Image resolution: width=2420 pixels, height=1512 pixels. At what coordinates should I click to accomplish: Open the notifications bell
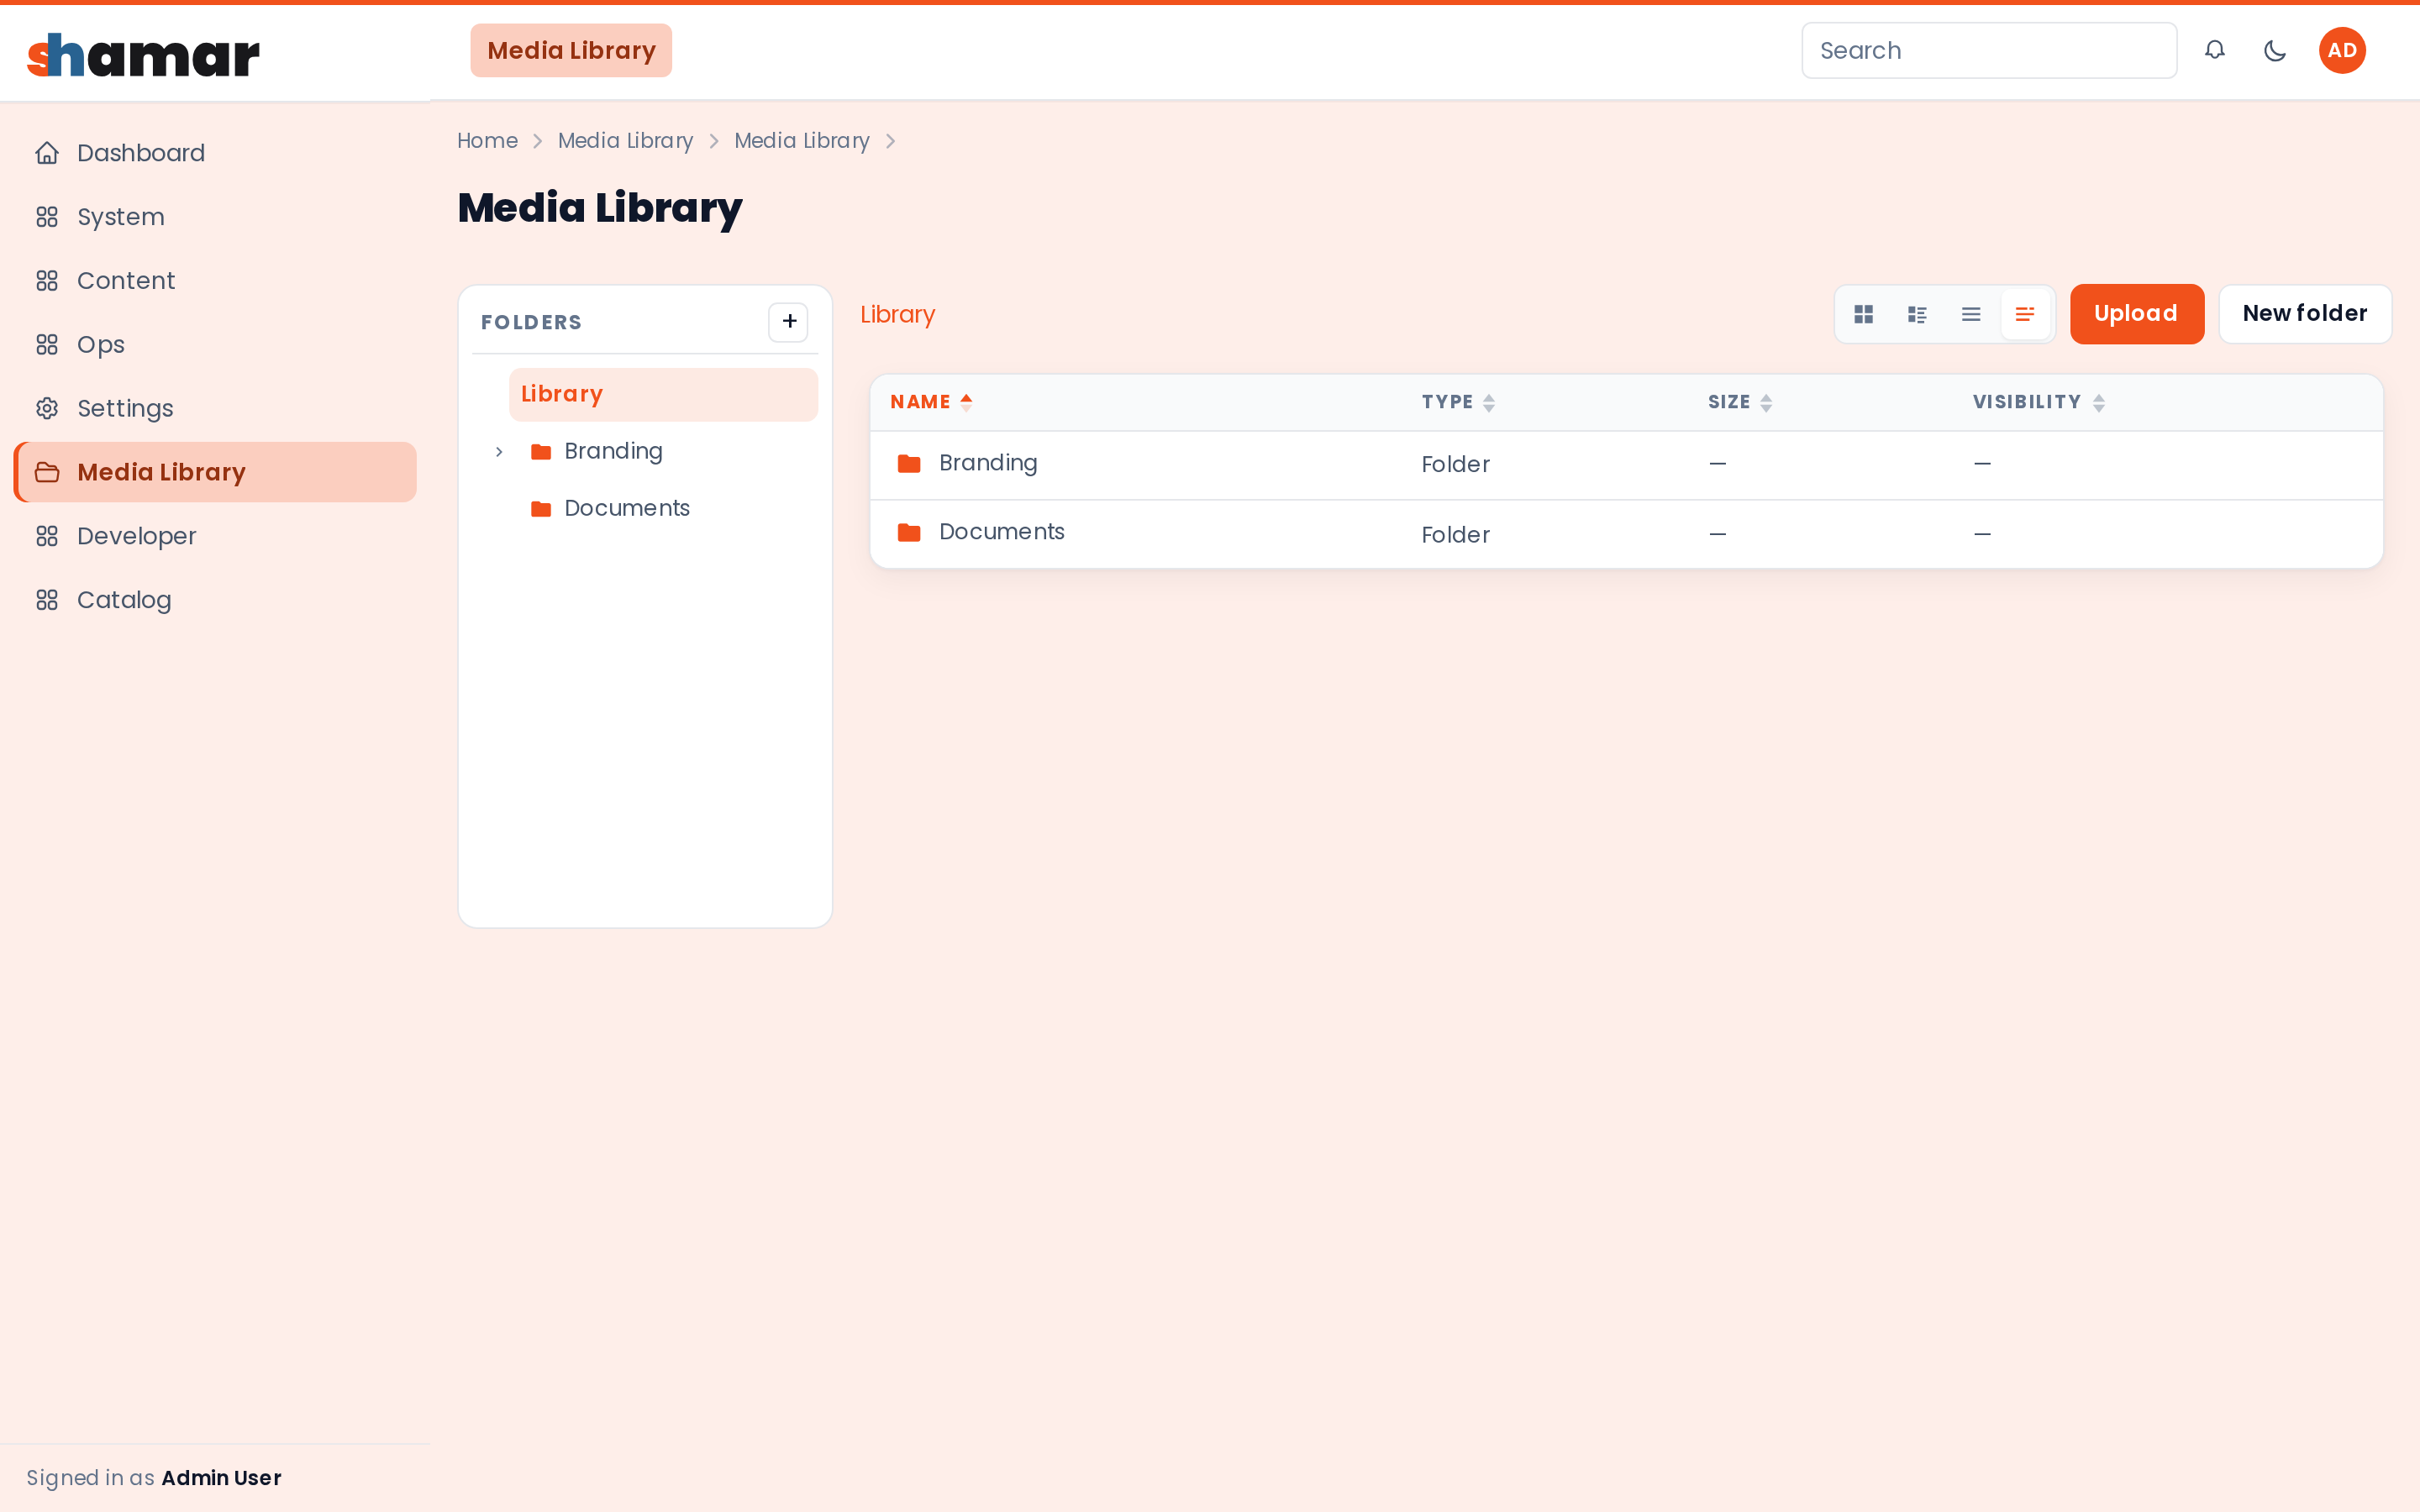pos(2214,50)
